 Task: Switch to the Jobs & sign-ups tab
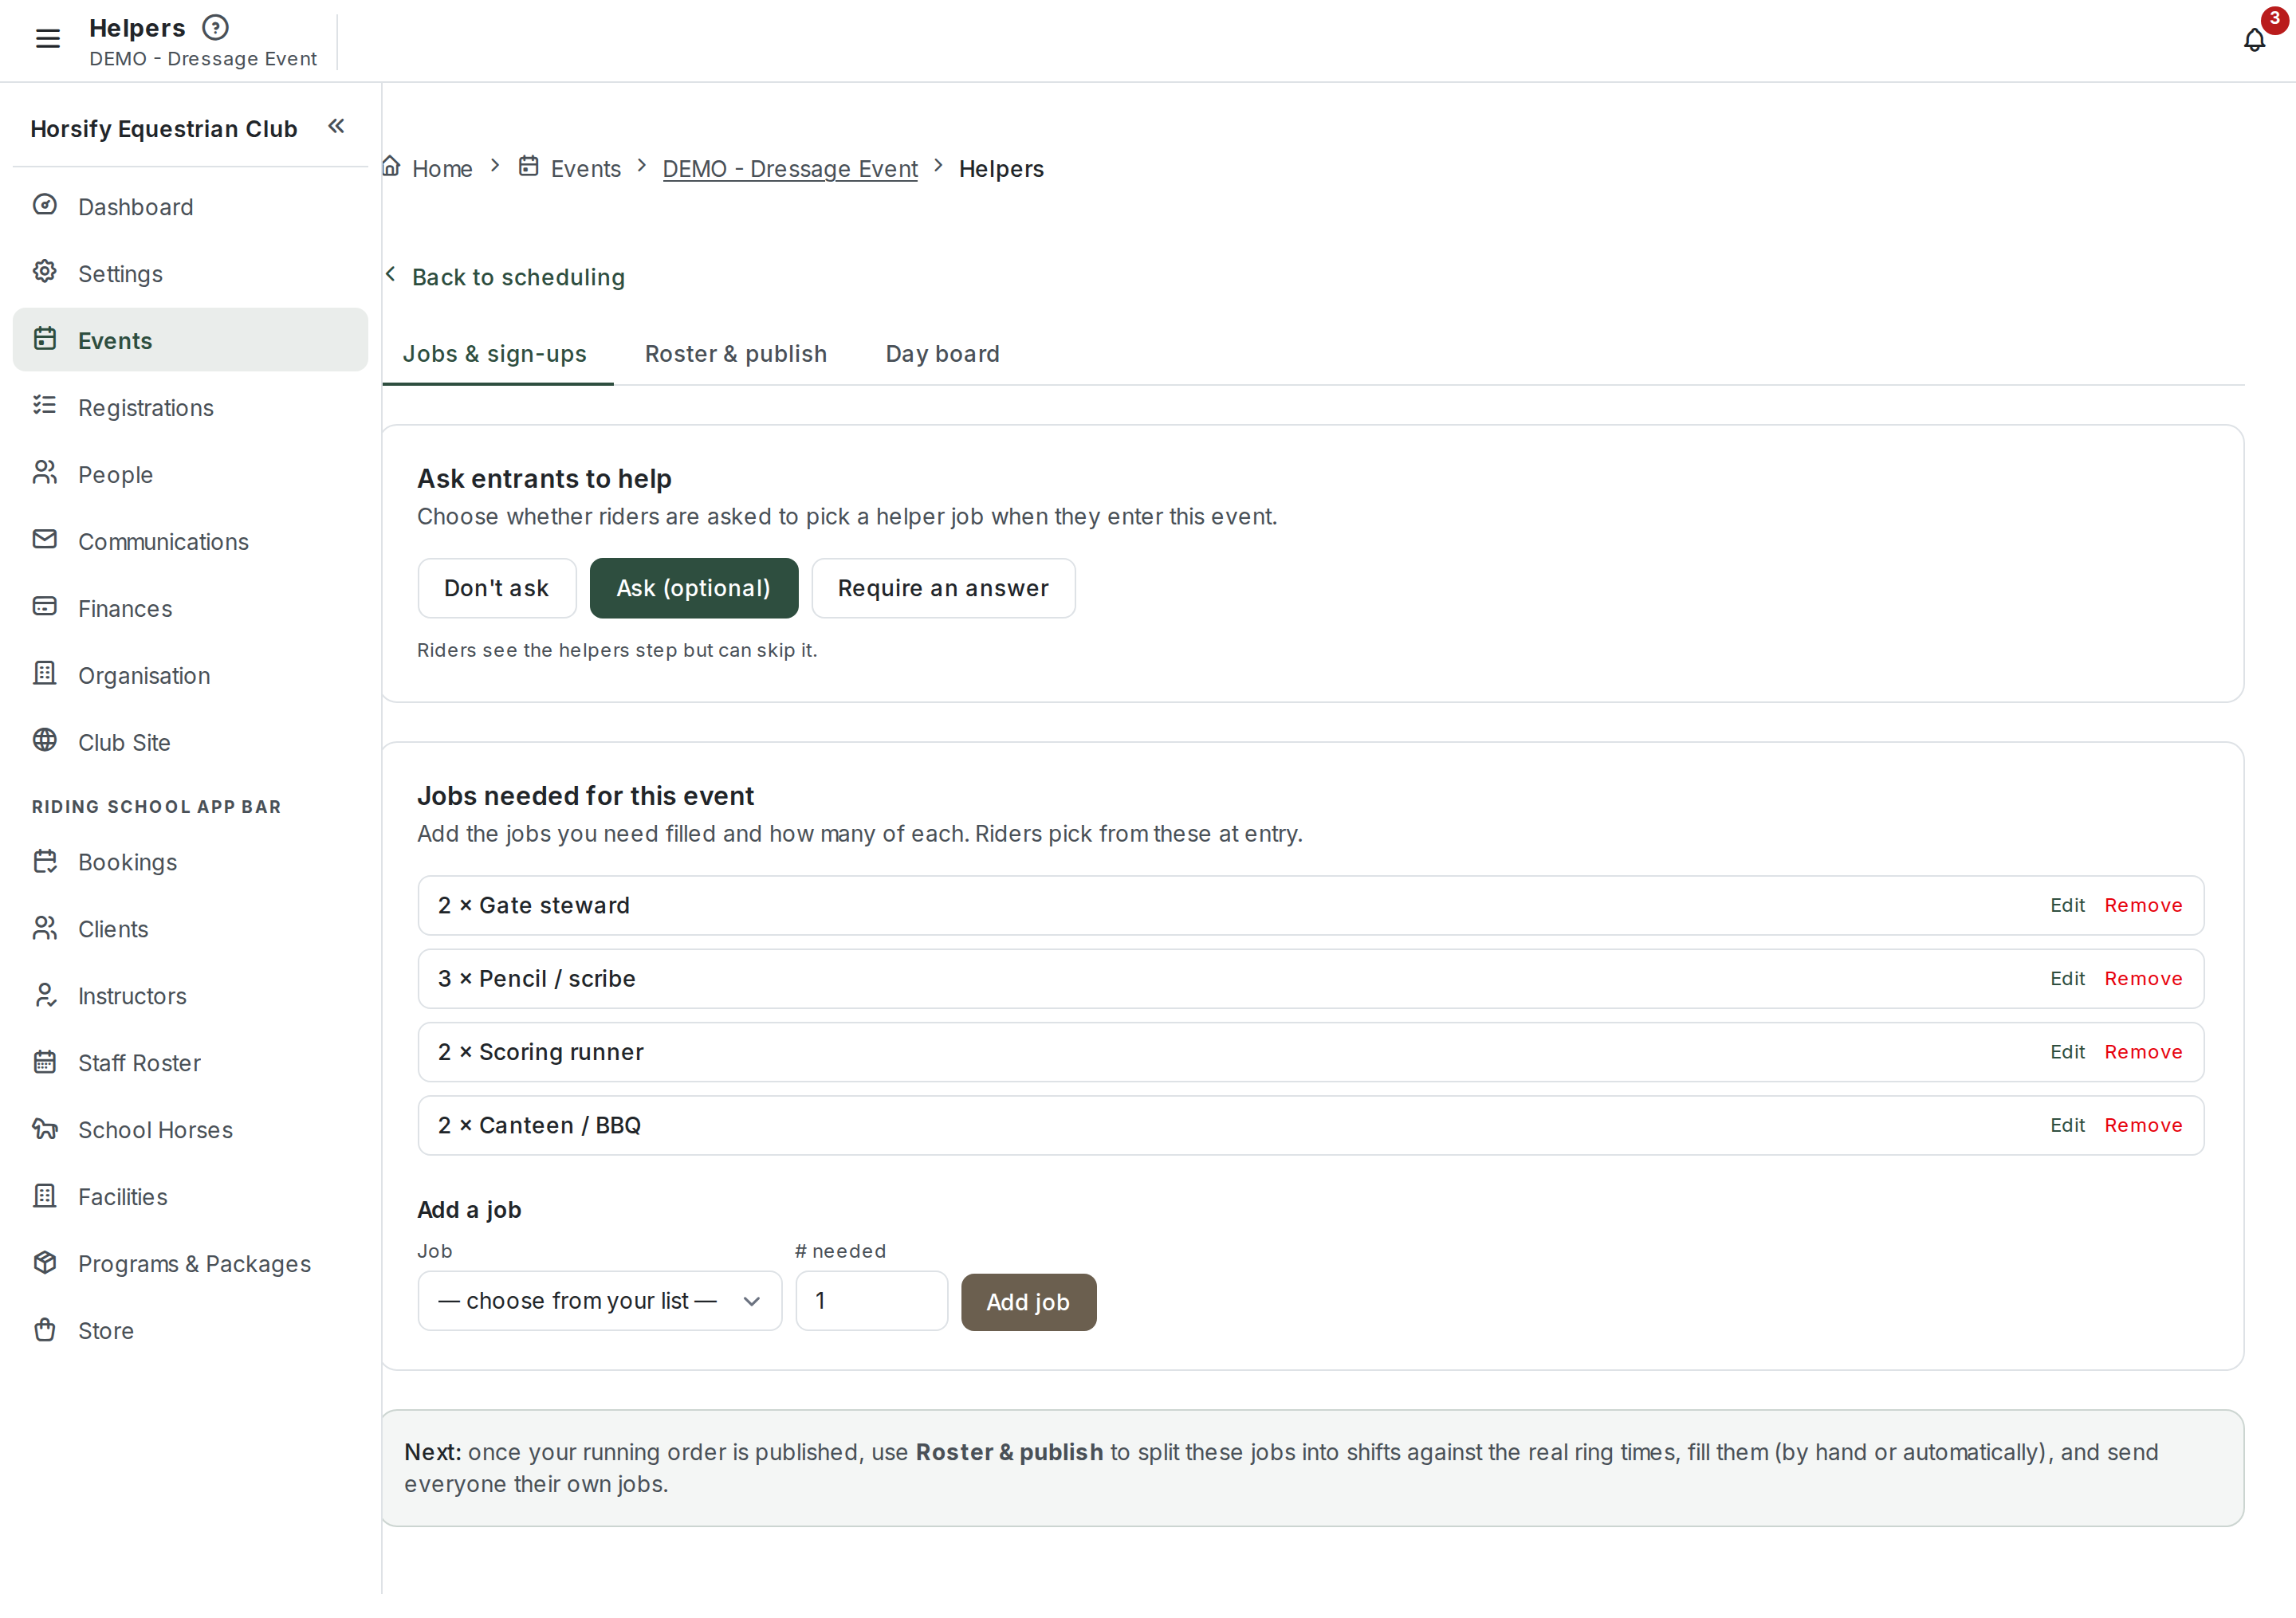pos(495,354)
